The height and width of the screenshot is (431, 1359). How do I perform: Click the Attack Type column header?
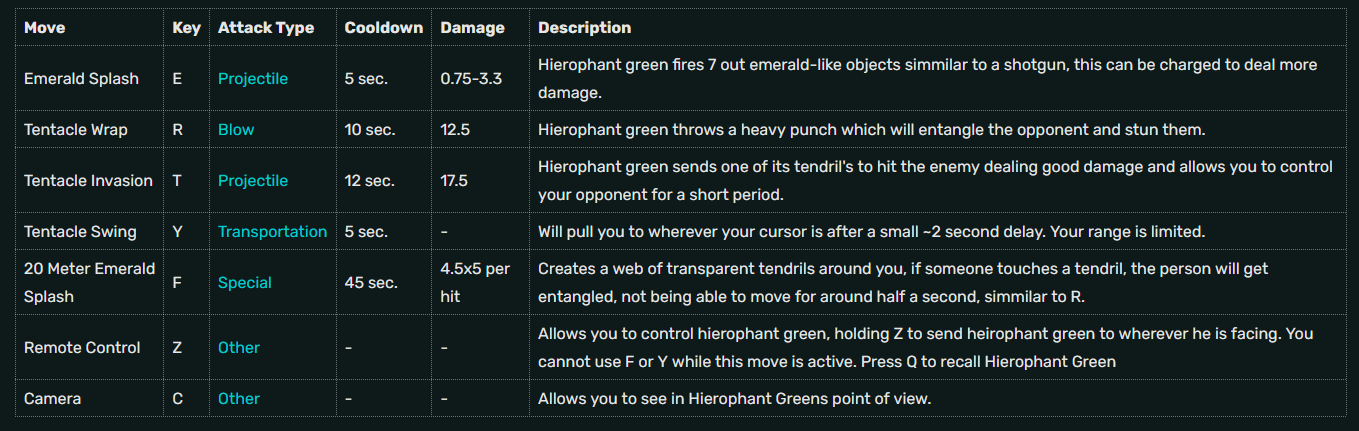(266, 27)
